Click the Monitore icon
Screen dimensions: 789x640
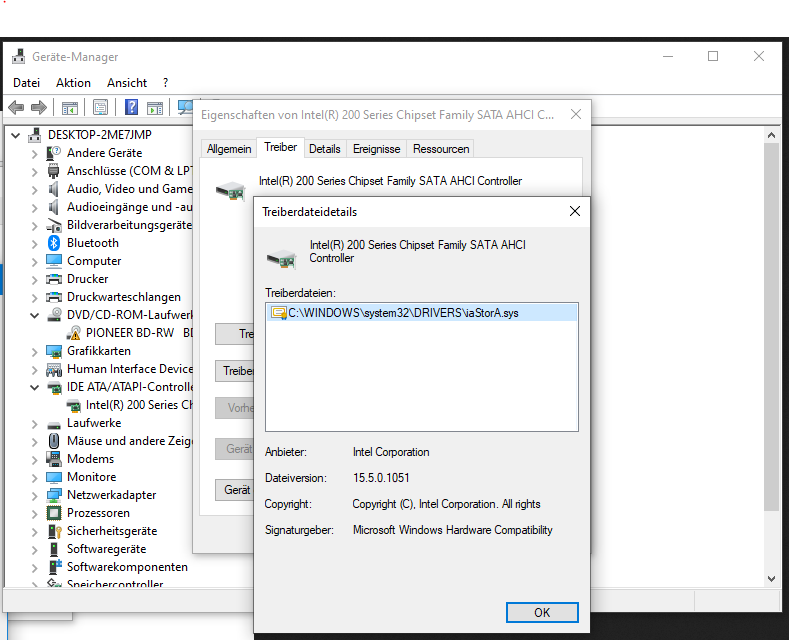[54, 476]
